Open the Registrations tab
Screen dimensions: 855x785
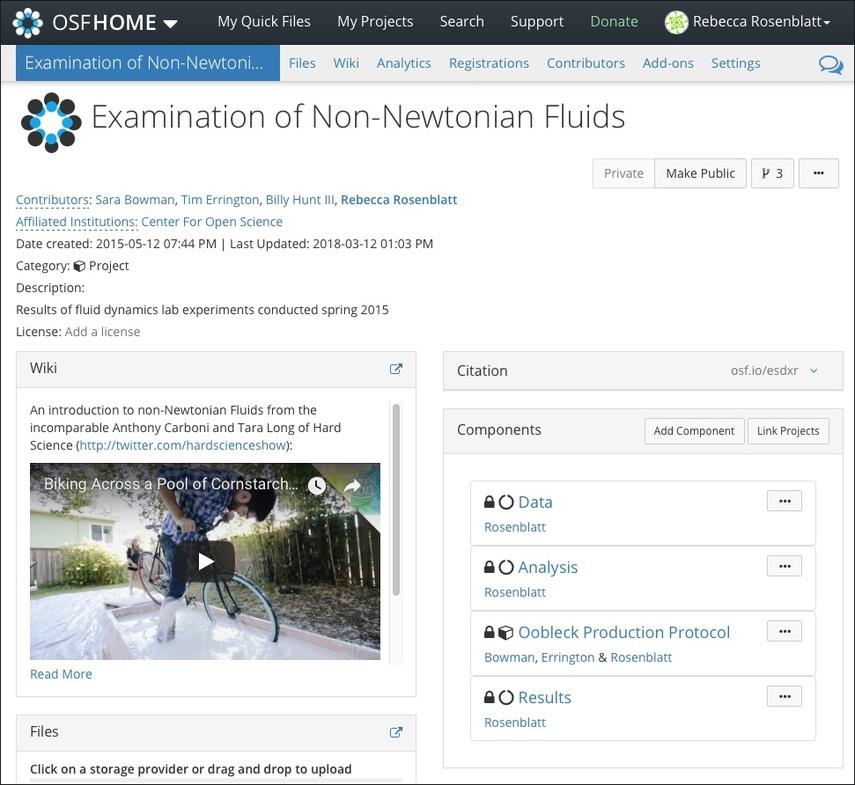coord(489,63)
